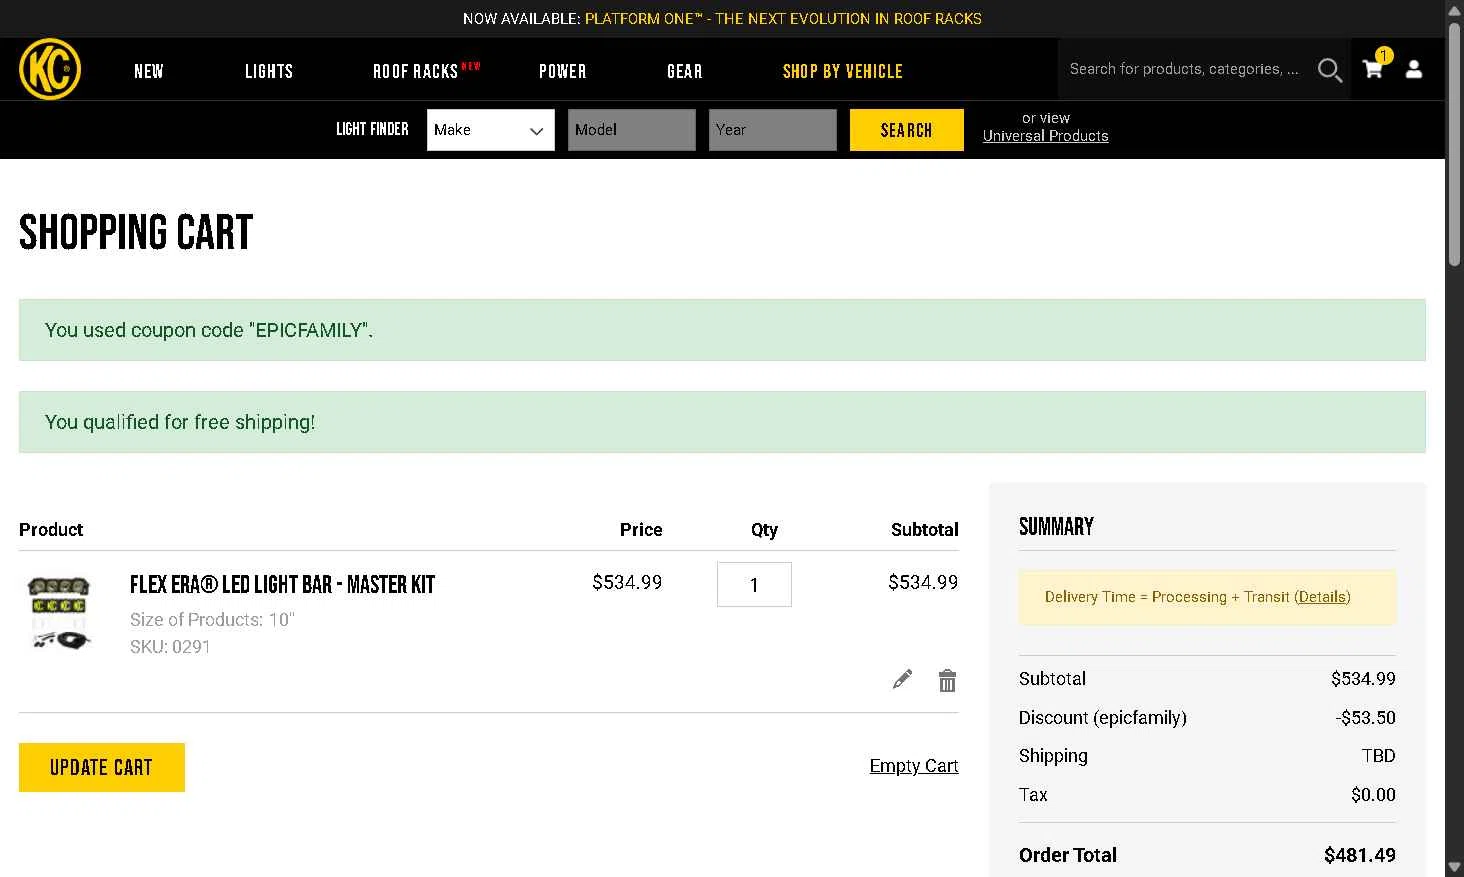Click the Order Total amount $481.49

pyautogui.click(x=1359, y=855)
